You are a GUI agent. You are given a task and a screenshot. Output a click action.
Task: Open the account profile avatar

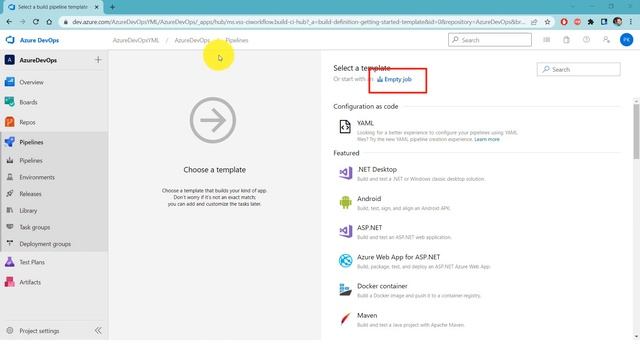coord(627,40)
